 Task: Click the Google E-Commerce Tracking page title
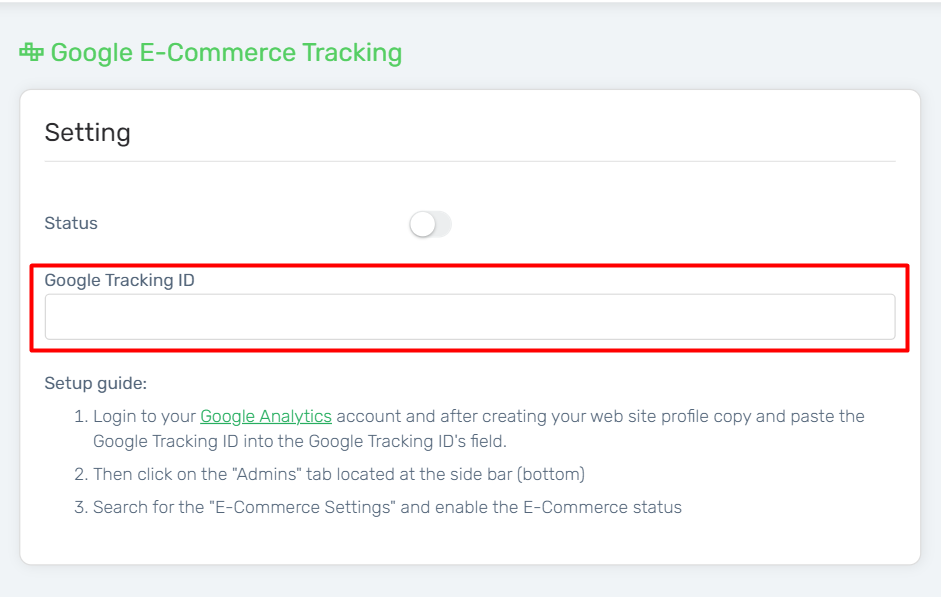(226, 53)
